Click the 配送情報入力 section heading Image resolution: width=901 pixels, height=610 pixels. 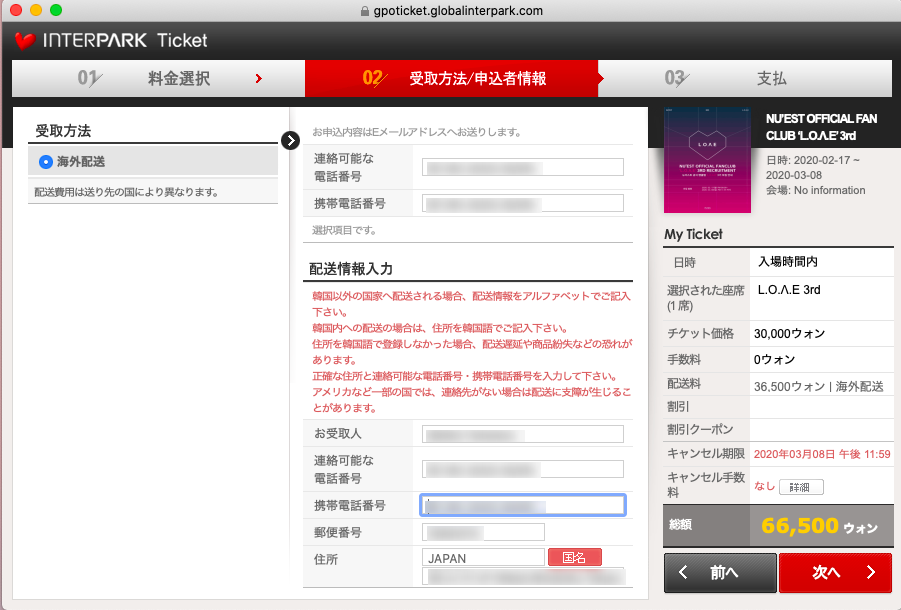[x=351, y=269]
